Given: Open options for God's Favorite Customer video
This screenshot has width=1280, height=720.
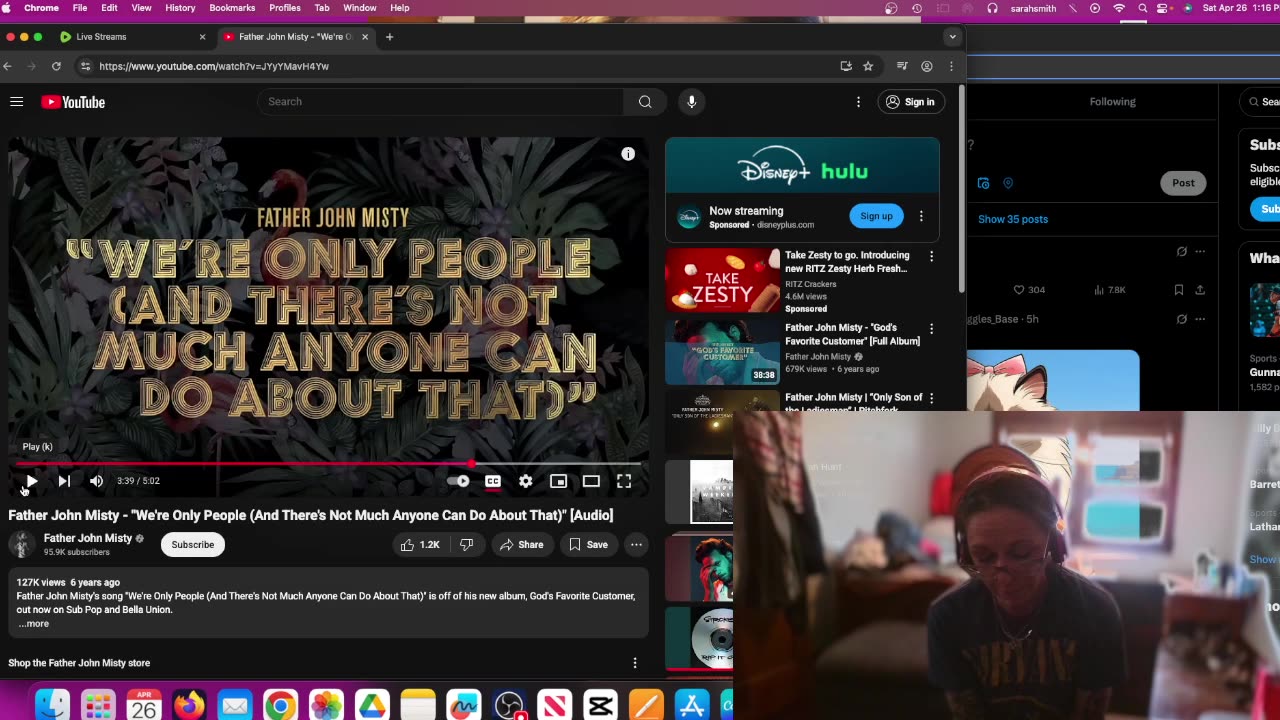Looking at the screenshot, I should (x=931, y=329).
